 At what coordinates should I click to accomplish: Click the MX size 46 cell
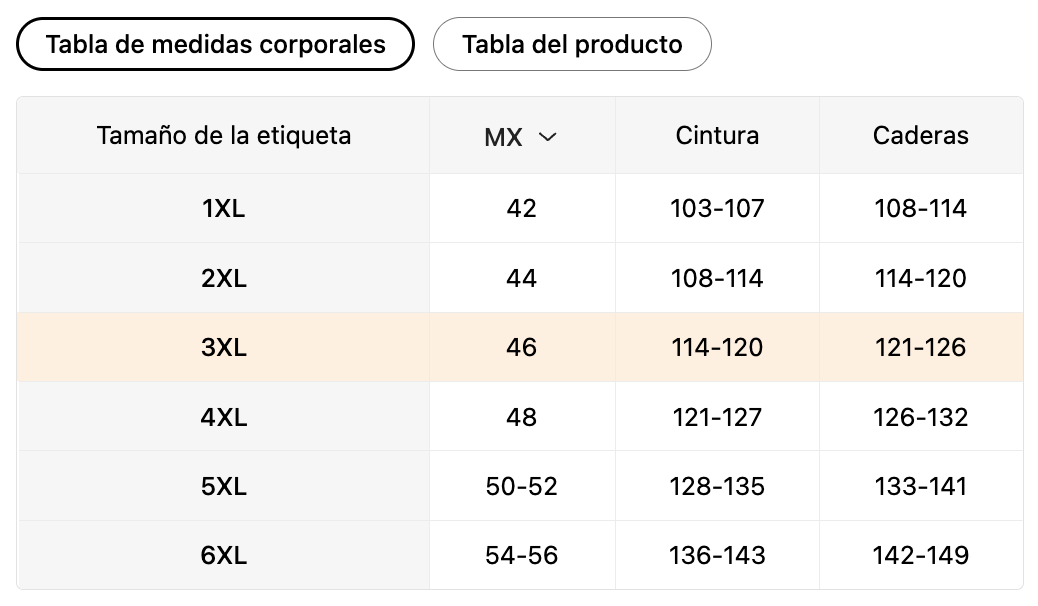tap(522, 347)
